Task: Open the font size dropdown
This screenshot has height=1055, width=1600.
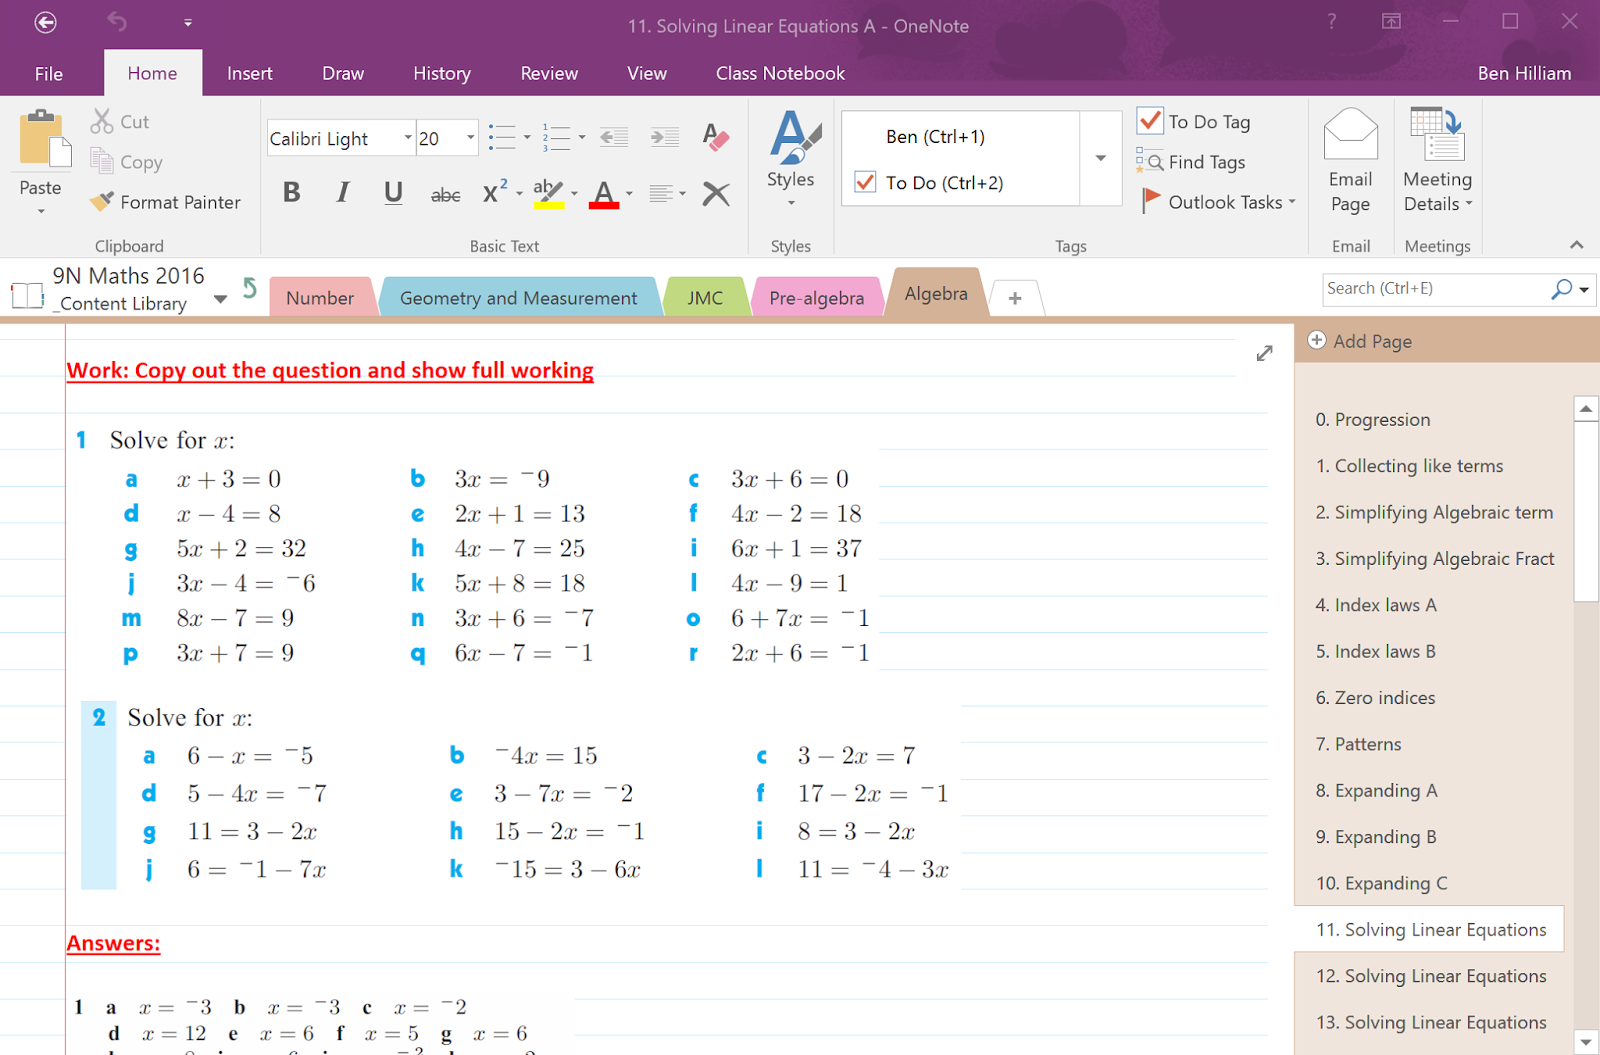Action: pos(468,138)
